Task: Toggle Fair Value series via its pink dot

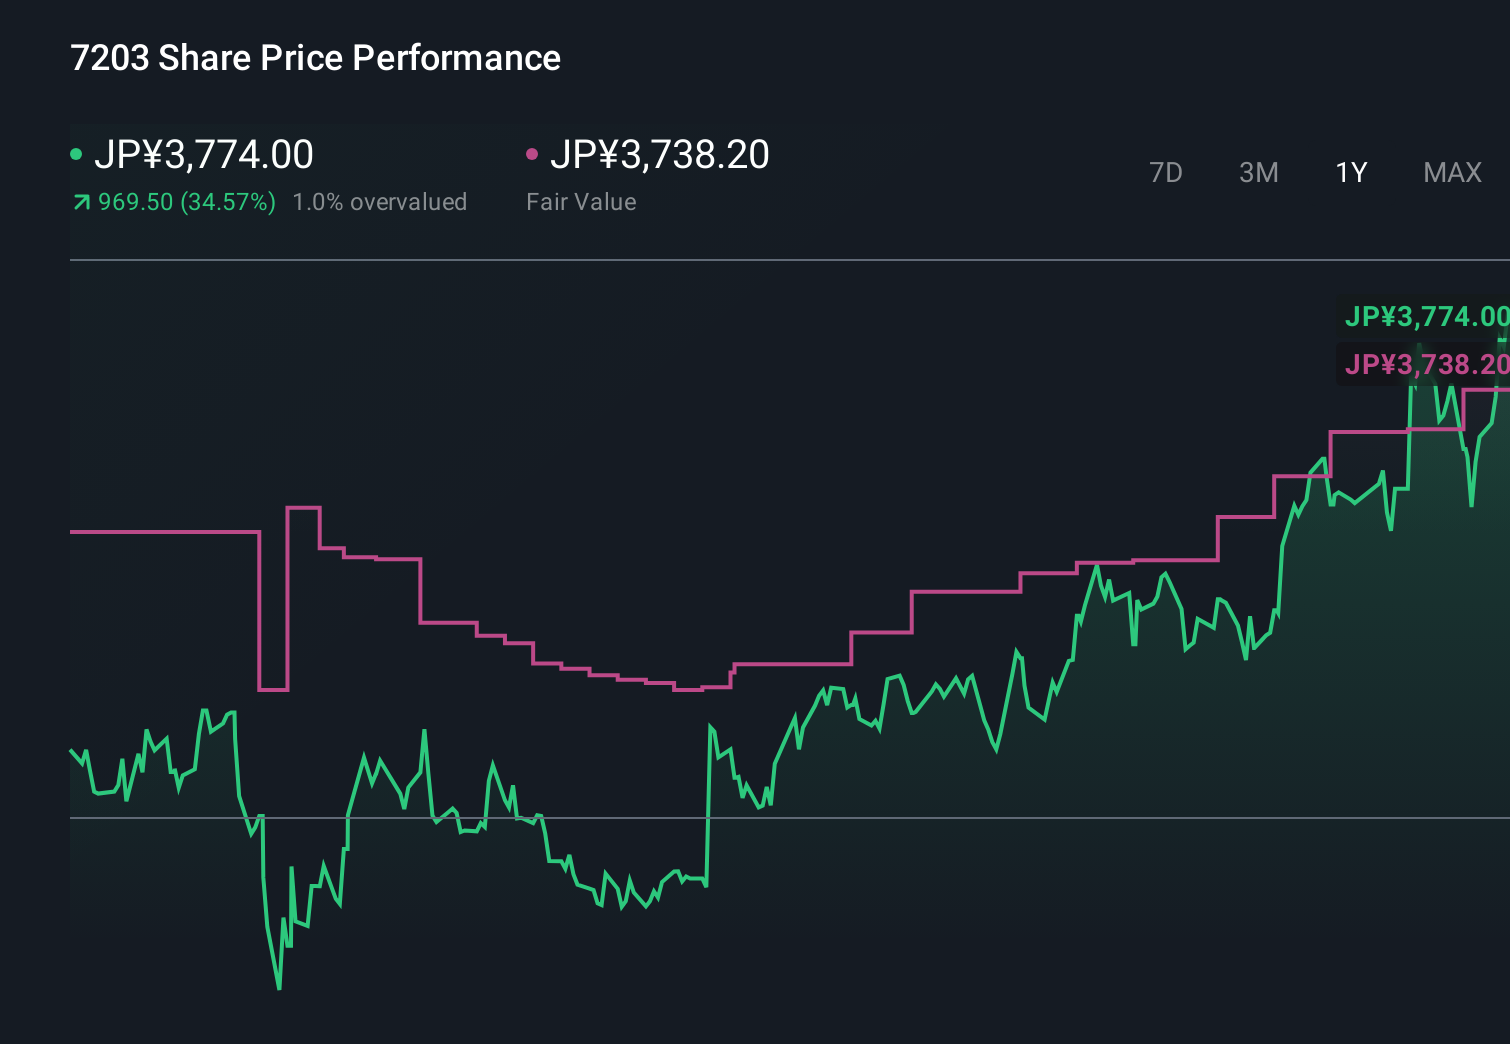Action: (x=532, y=153)
